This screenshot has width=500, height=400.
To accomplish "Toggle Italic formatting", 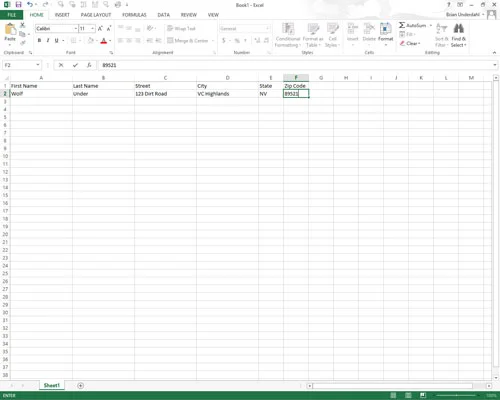I will click(48, 40).
